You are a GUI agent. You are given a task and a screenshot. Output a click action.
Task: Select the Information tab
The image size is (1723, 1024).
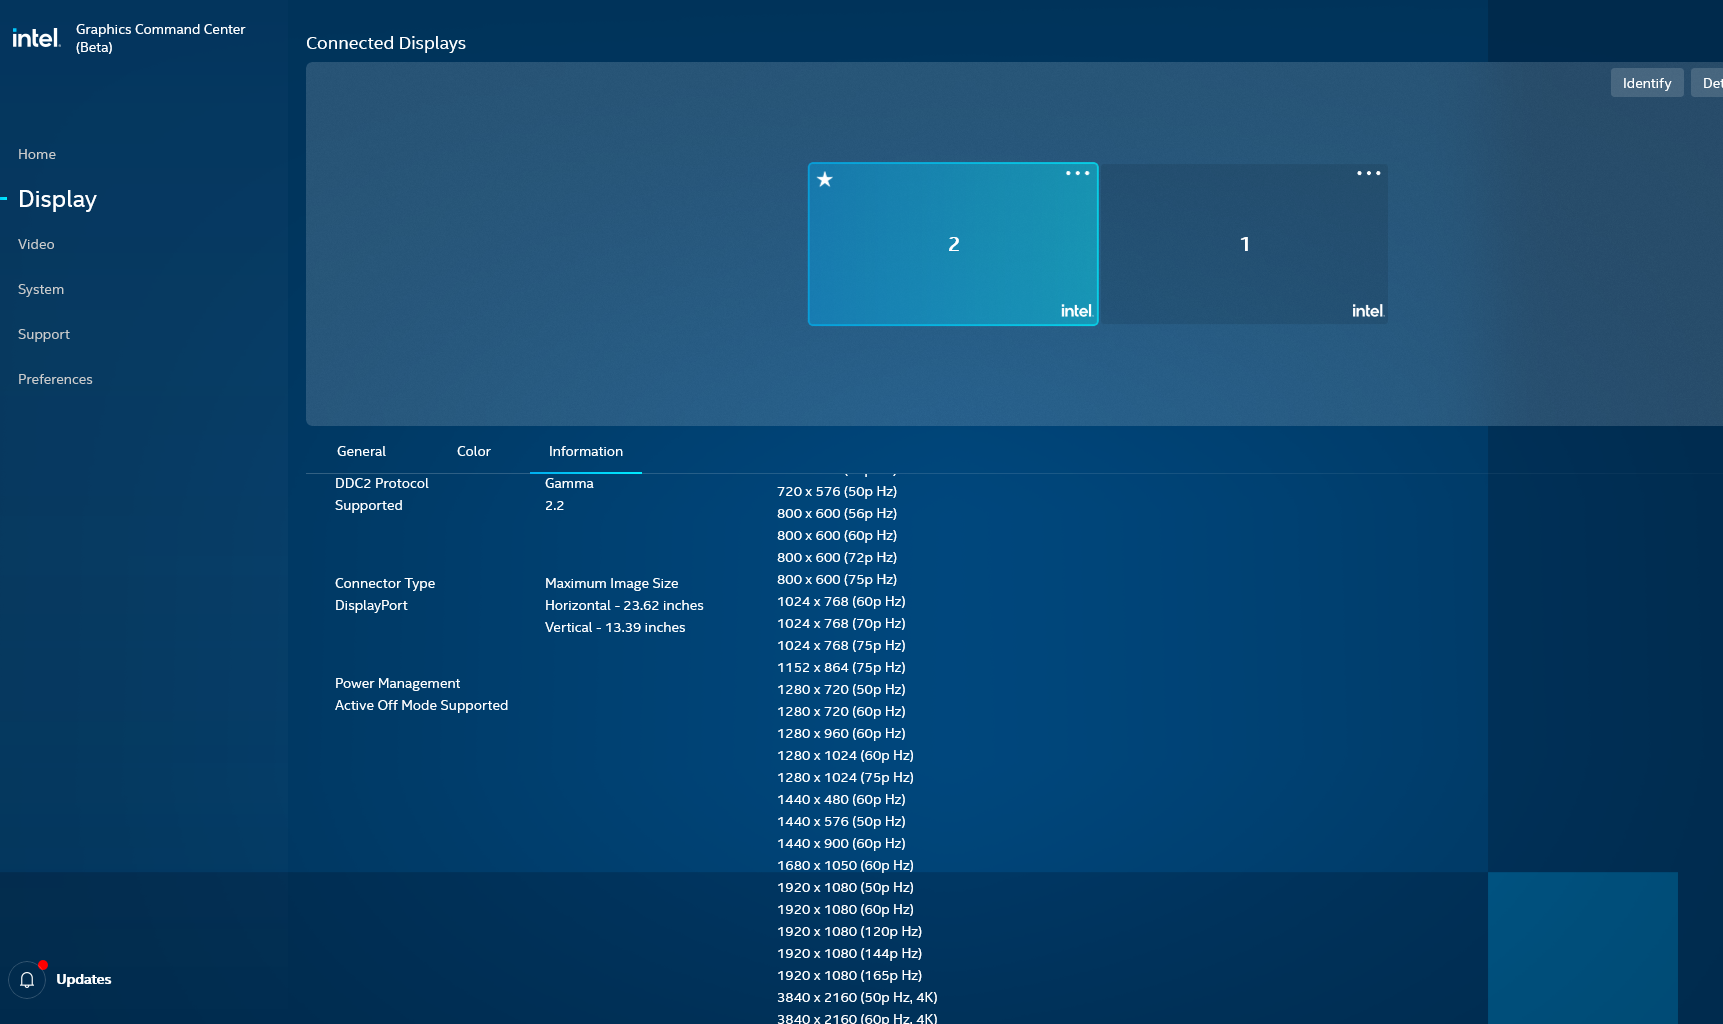tap(586, 451)
